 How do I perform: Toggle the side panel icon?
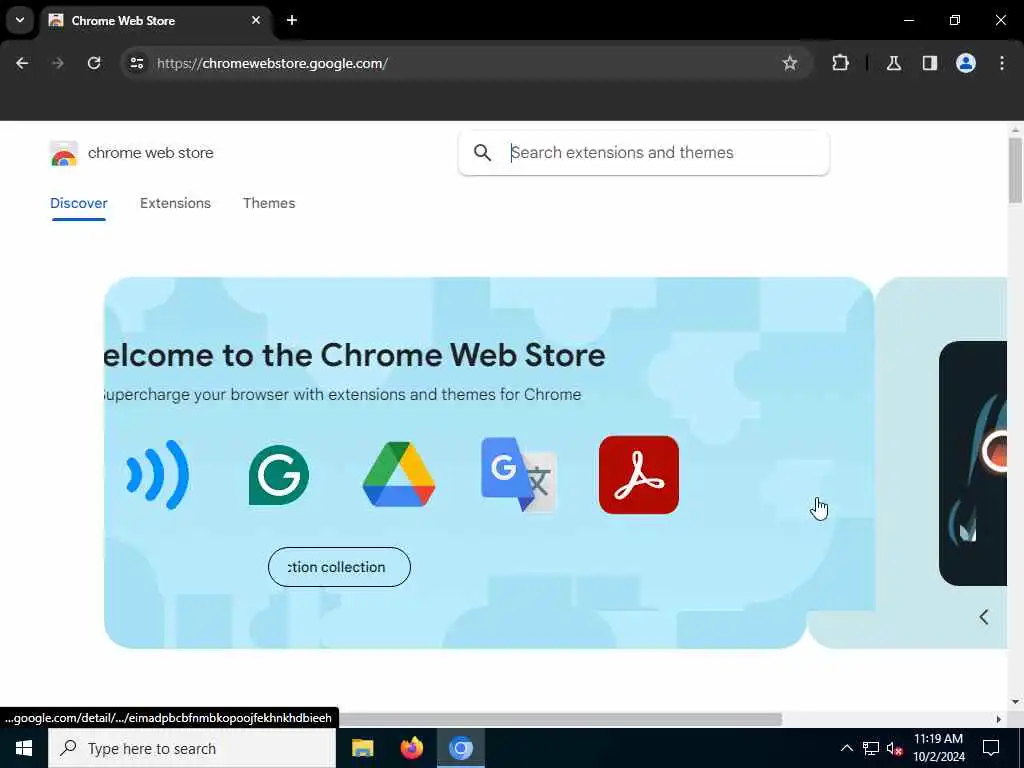click(930, 63)
